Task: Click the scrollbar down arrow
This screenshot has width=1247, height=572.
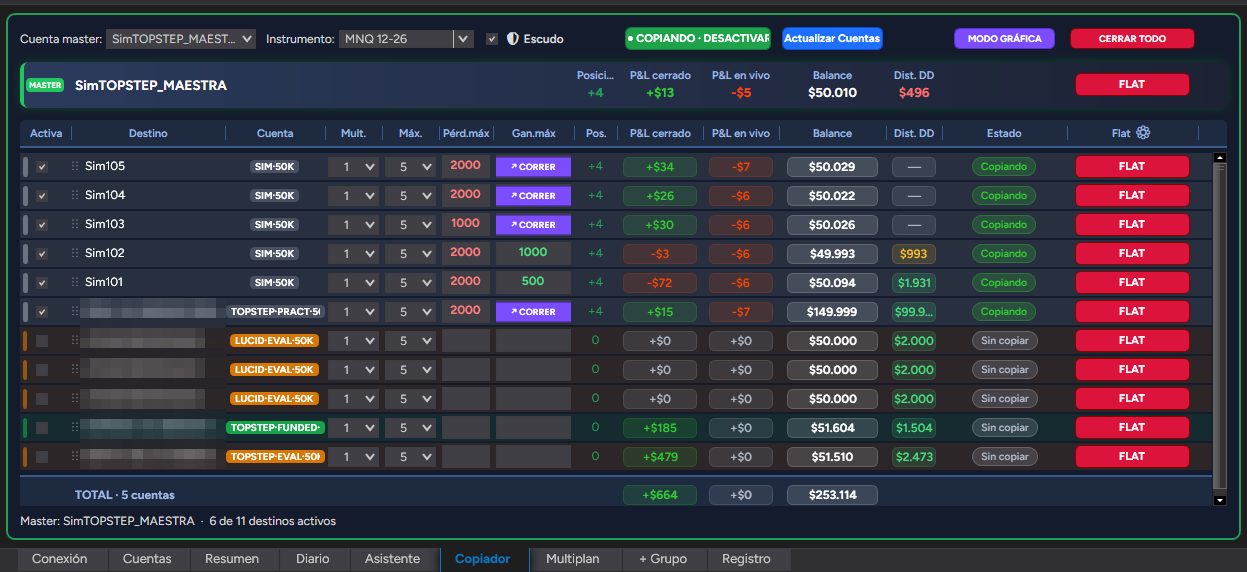Action: pos(1219,499)
